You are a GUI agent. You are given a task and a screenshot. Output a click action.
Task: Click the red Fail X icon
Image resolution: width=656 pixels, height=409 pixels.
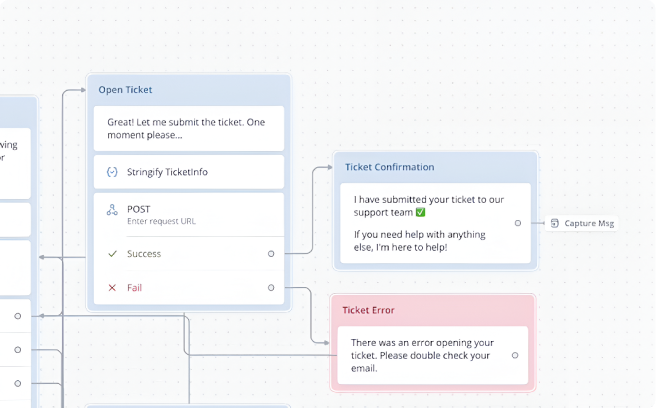coord(112,288)
